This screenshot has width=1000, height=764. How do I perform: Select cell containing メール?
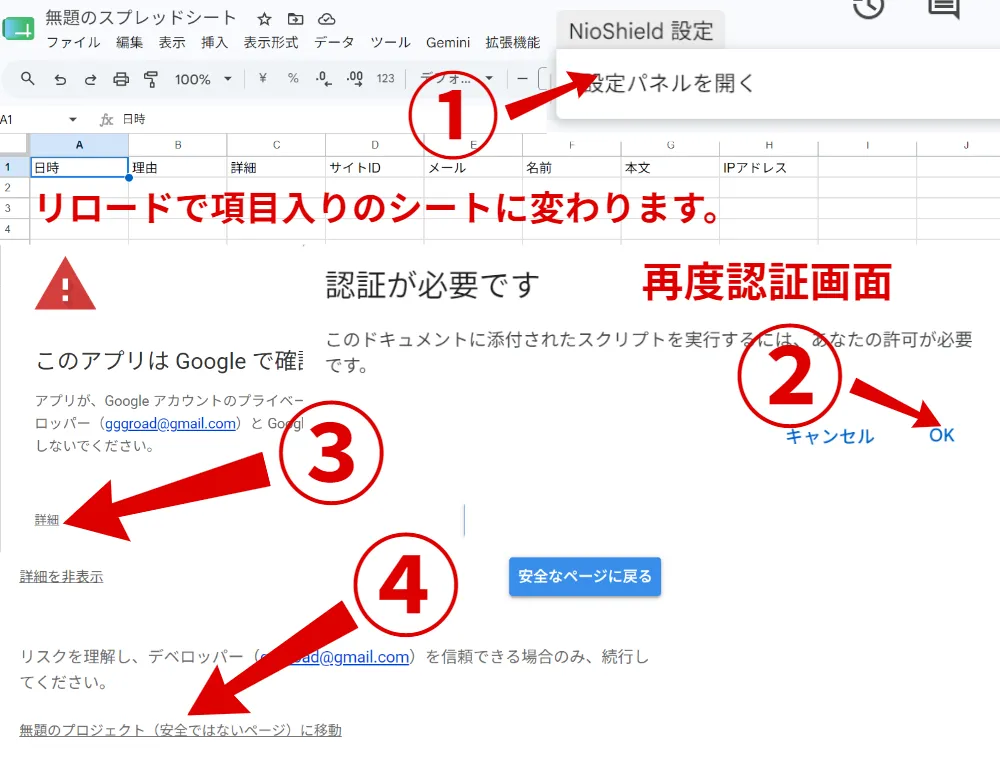tap(473, 167)
